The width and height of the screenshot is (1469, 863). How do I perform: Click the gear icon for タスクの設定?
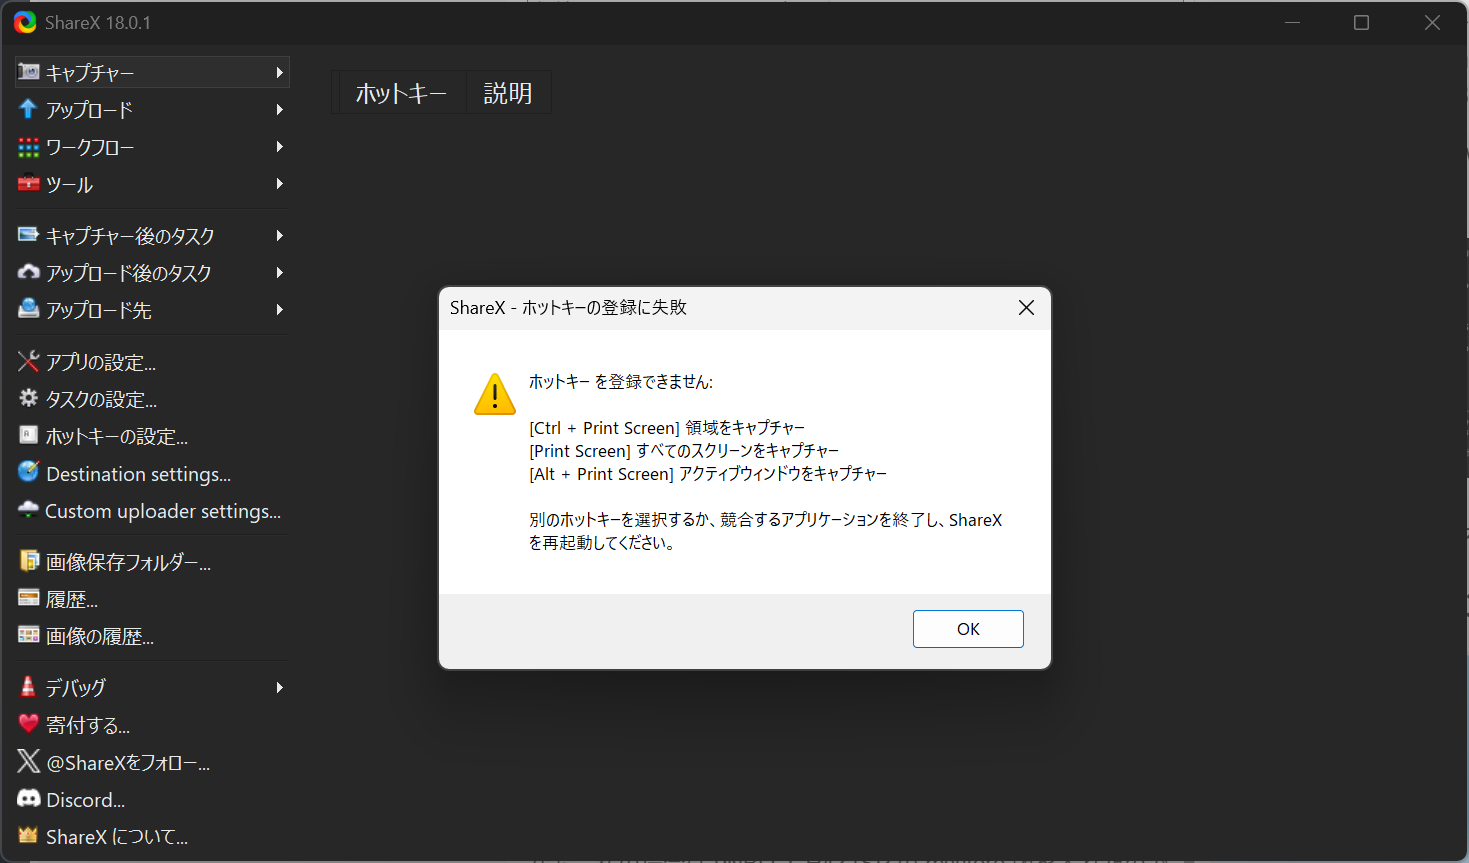pos(28,399)
